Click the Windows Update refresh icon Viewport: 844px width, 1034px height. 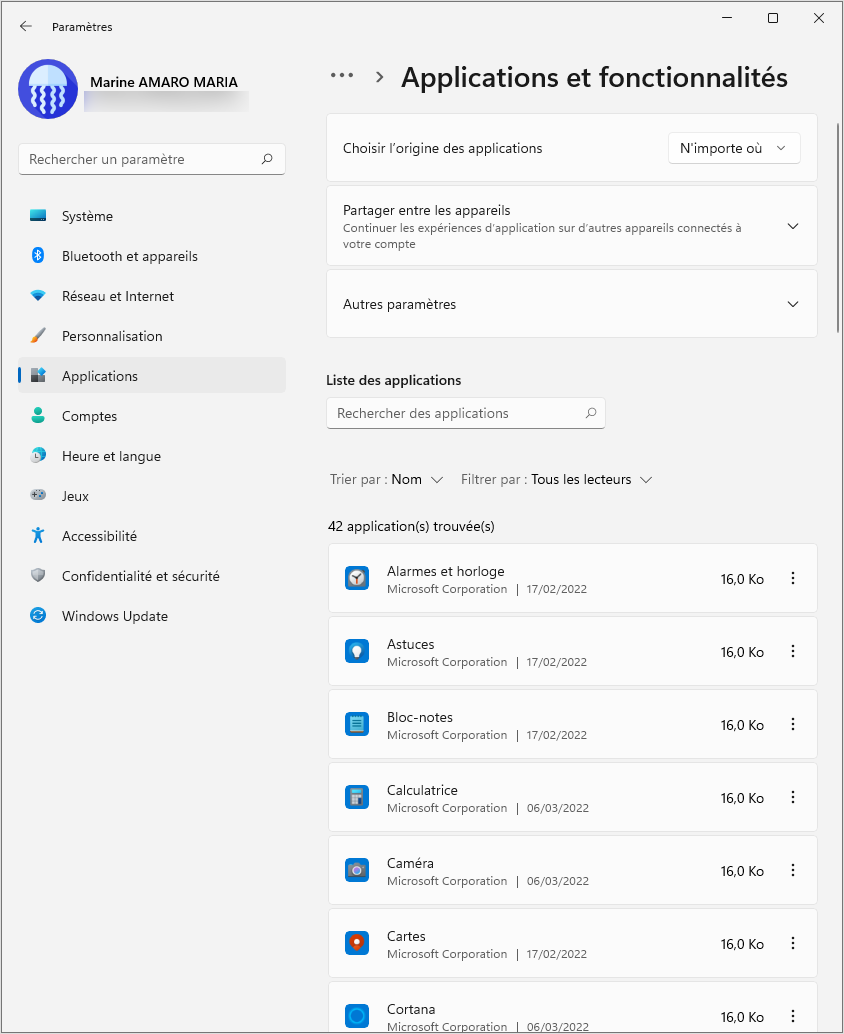coord(38,615)
